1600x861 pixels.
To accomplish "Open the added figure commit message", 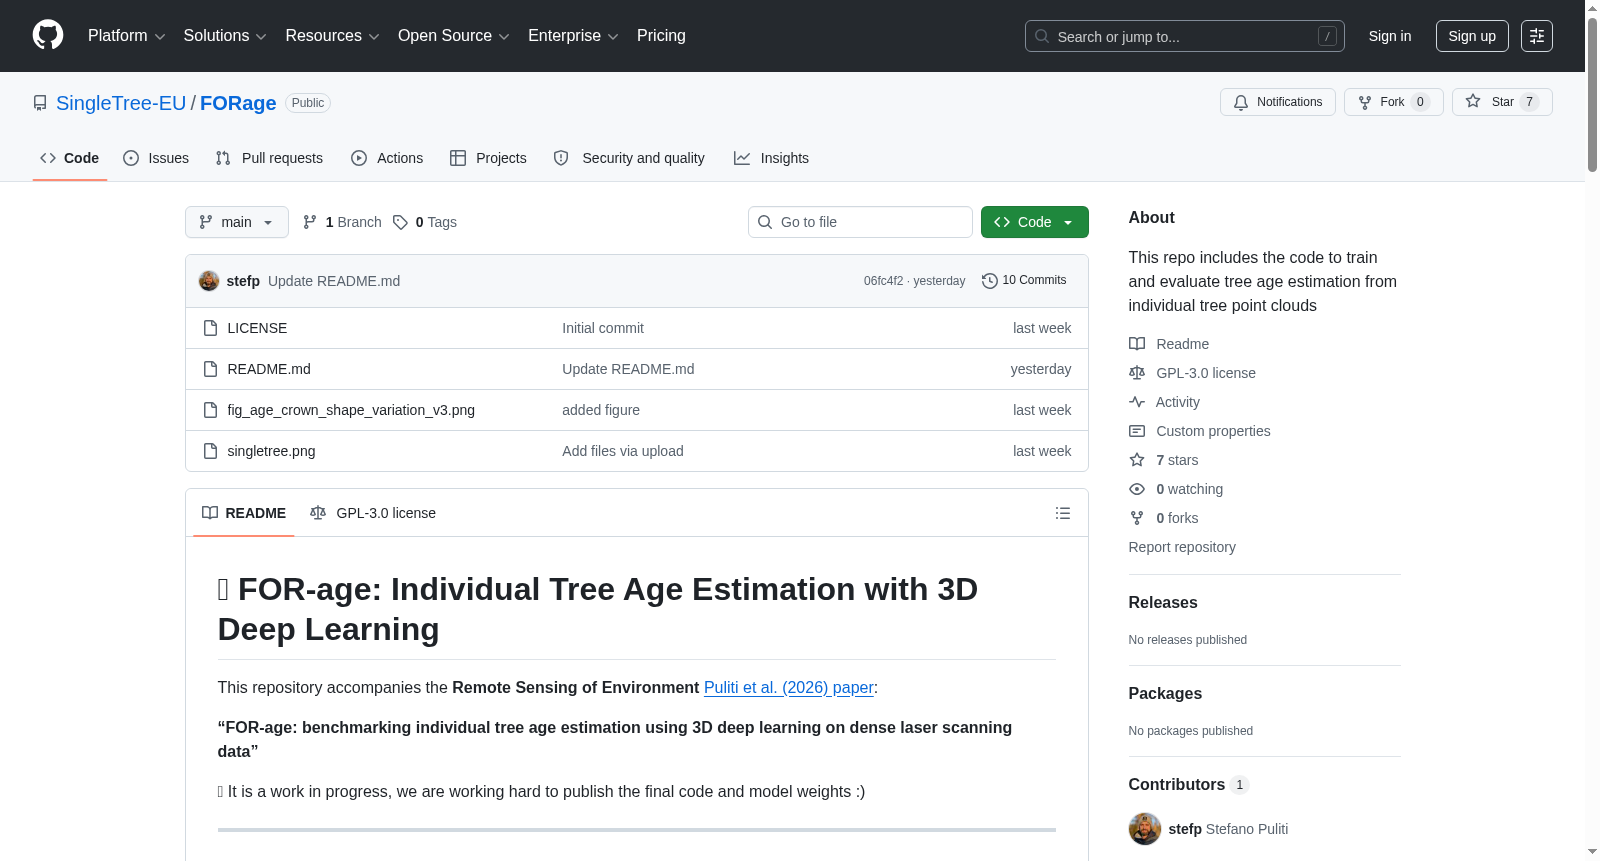I will point(601,410).
